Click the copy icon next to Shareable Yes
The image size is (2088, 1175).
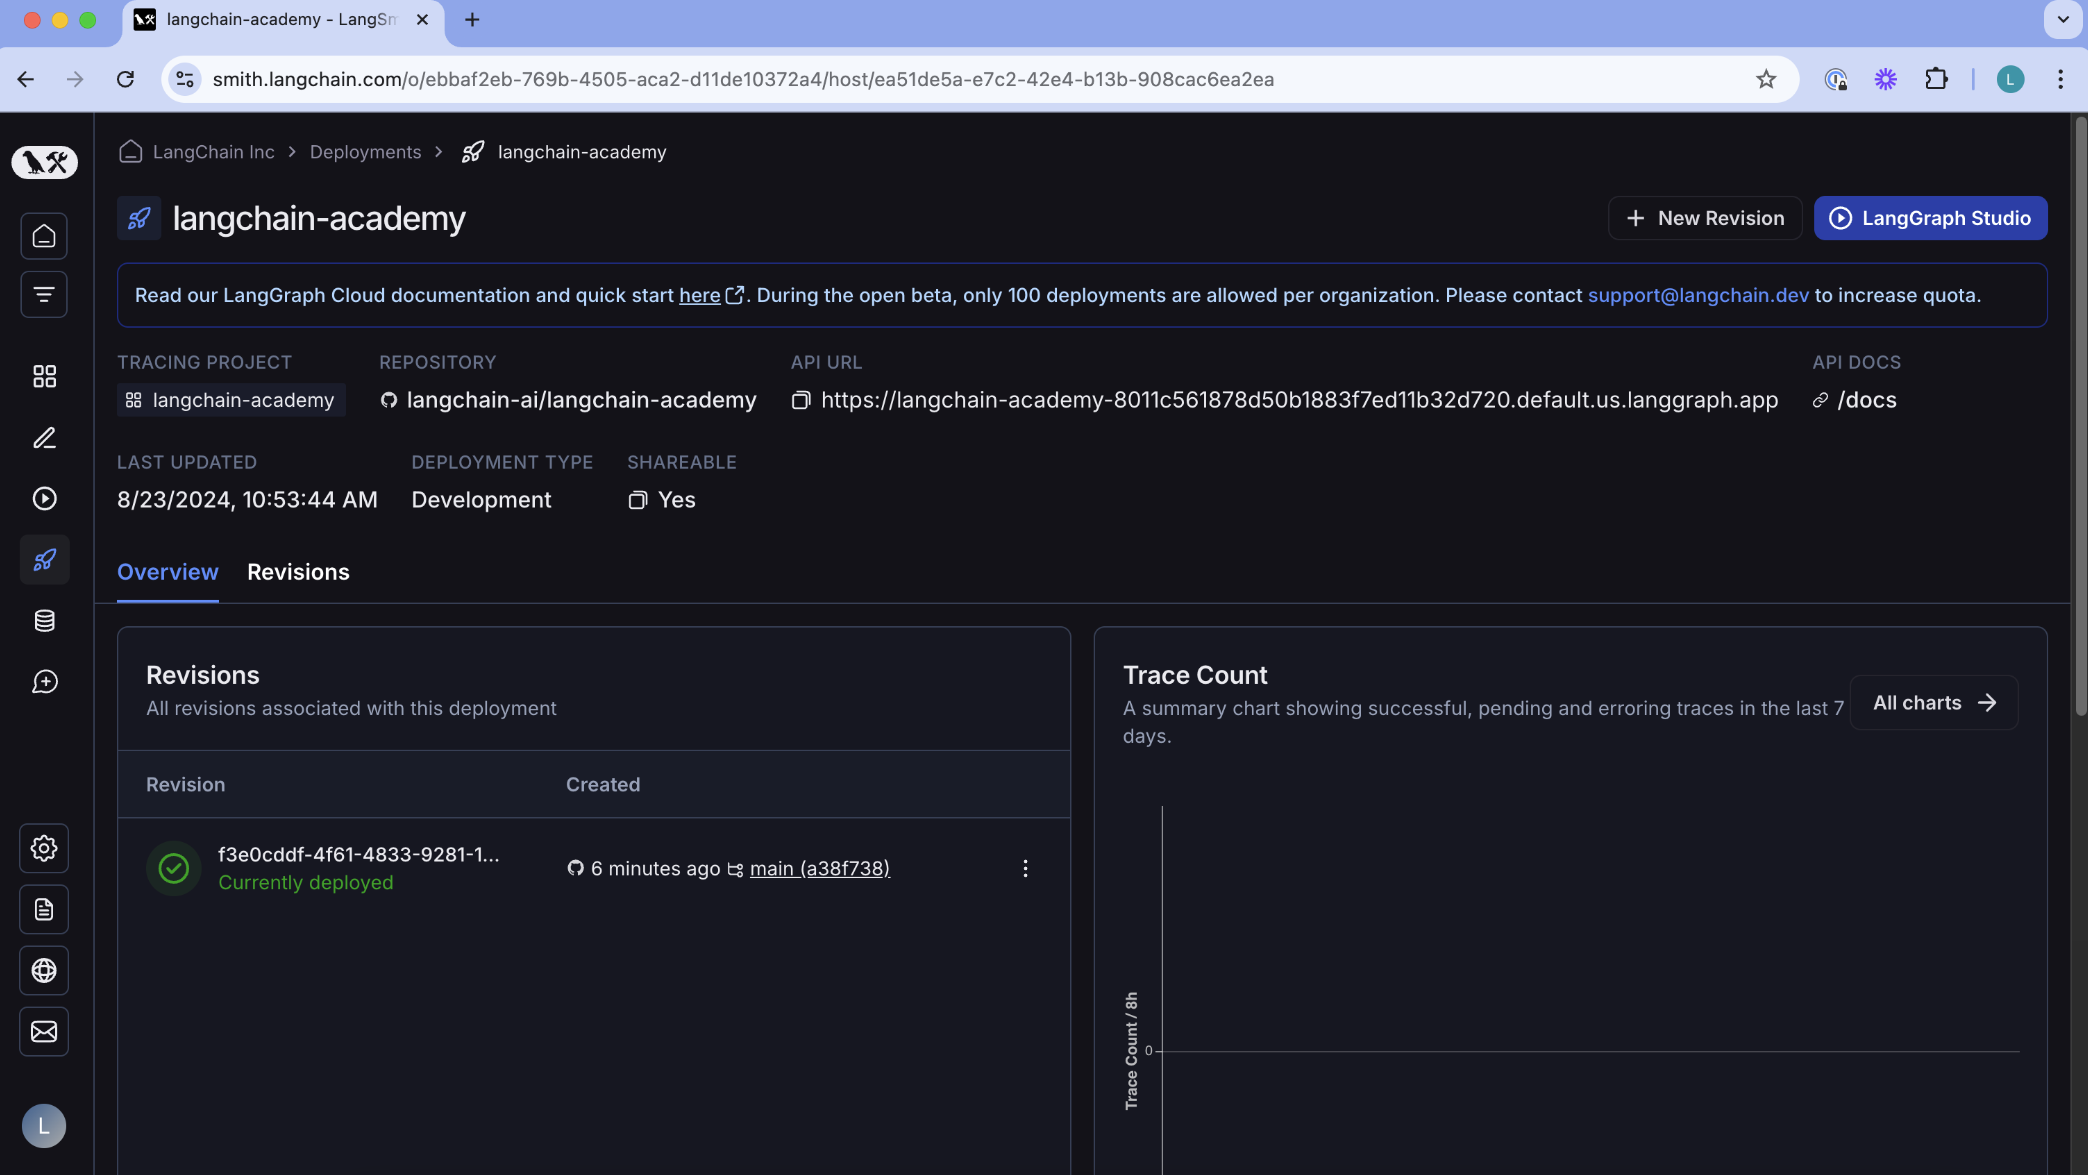click(637, 500)
